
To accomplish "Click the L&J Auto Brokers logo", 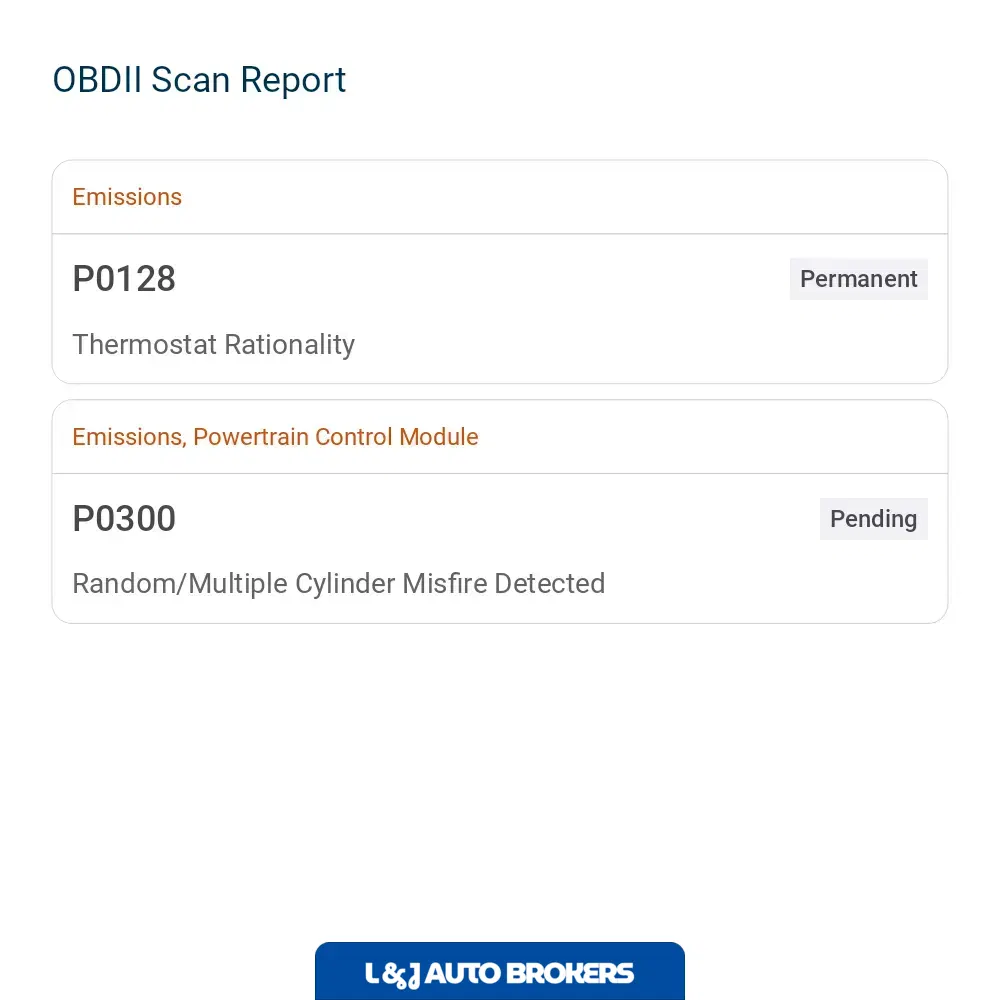I will [x=500, y=971].
